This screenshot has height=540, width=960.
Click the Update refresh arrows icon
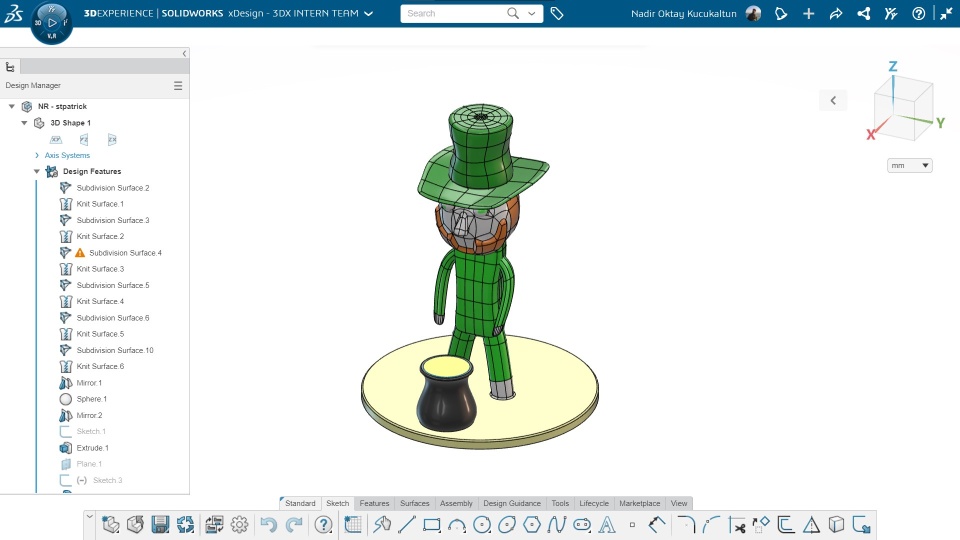(x=186, y=525)
